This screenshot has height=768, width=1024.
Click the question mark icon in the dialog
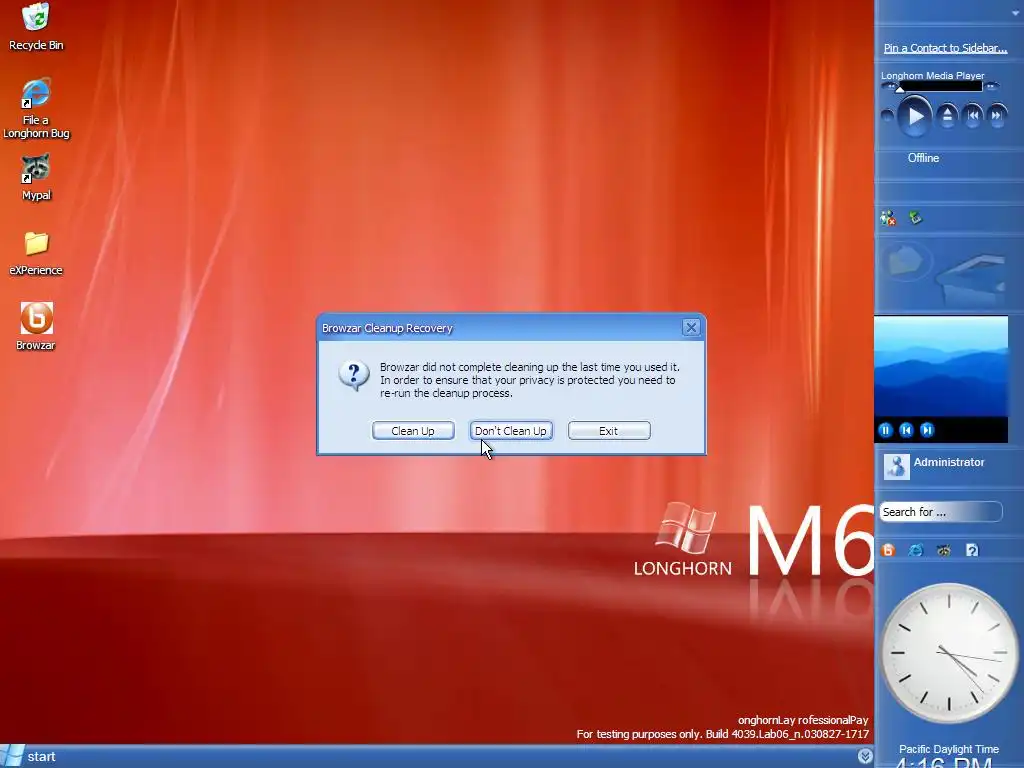point(354,376)
